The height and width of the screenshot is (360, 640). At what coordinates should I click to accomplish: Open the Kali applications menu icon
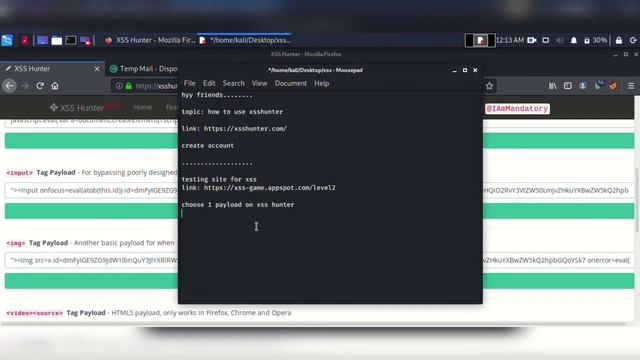tap(7, 40)
